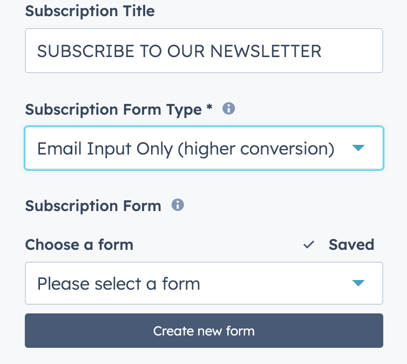The width and height of the screenshot is (407, 364).
Task: Click the Subscription Form section label
Action: 93,206
